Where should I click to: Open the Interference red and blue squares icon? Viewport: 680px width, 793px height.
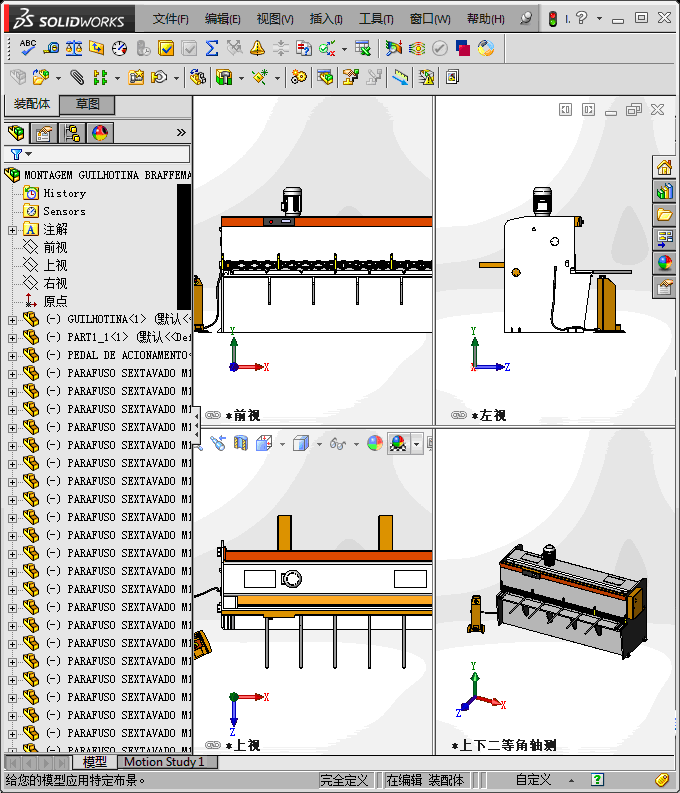[463, 48]
